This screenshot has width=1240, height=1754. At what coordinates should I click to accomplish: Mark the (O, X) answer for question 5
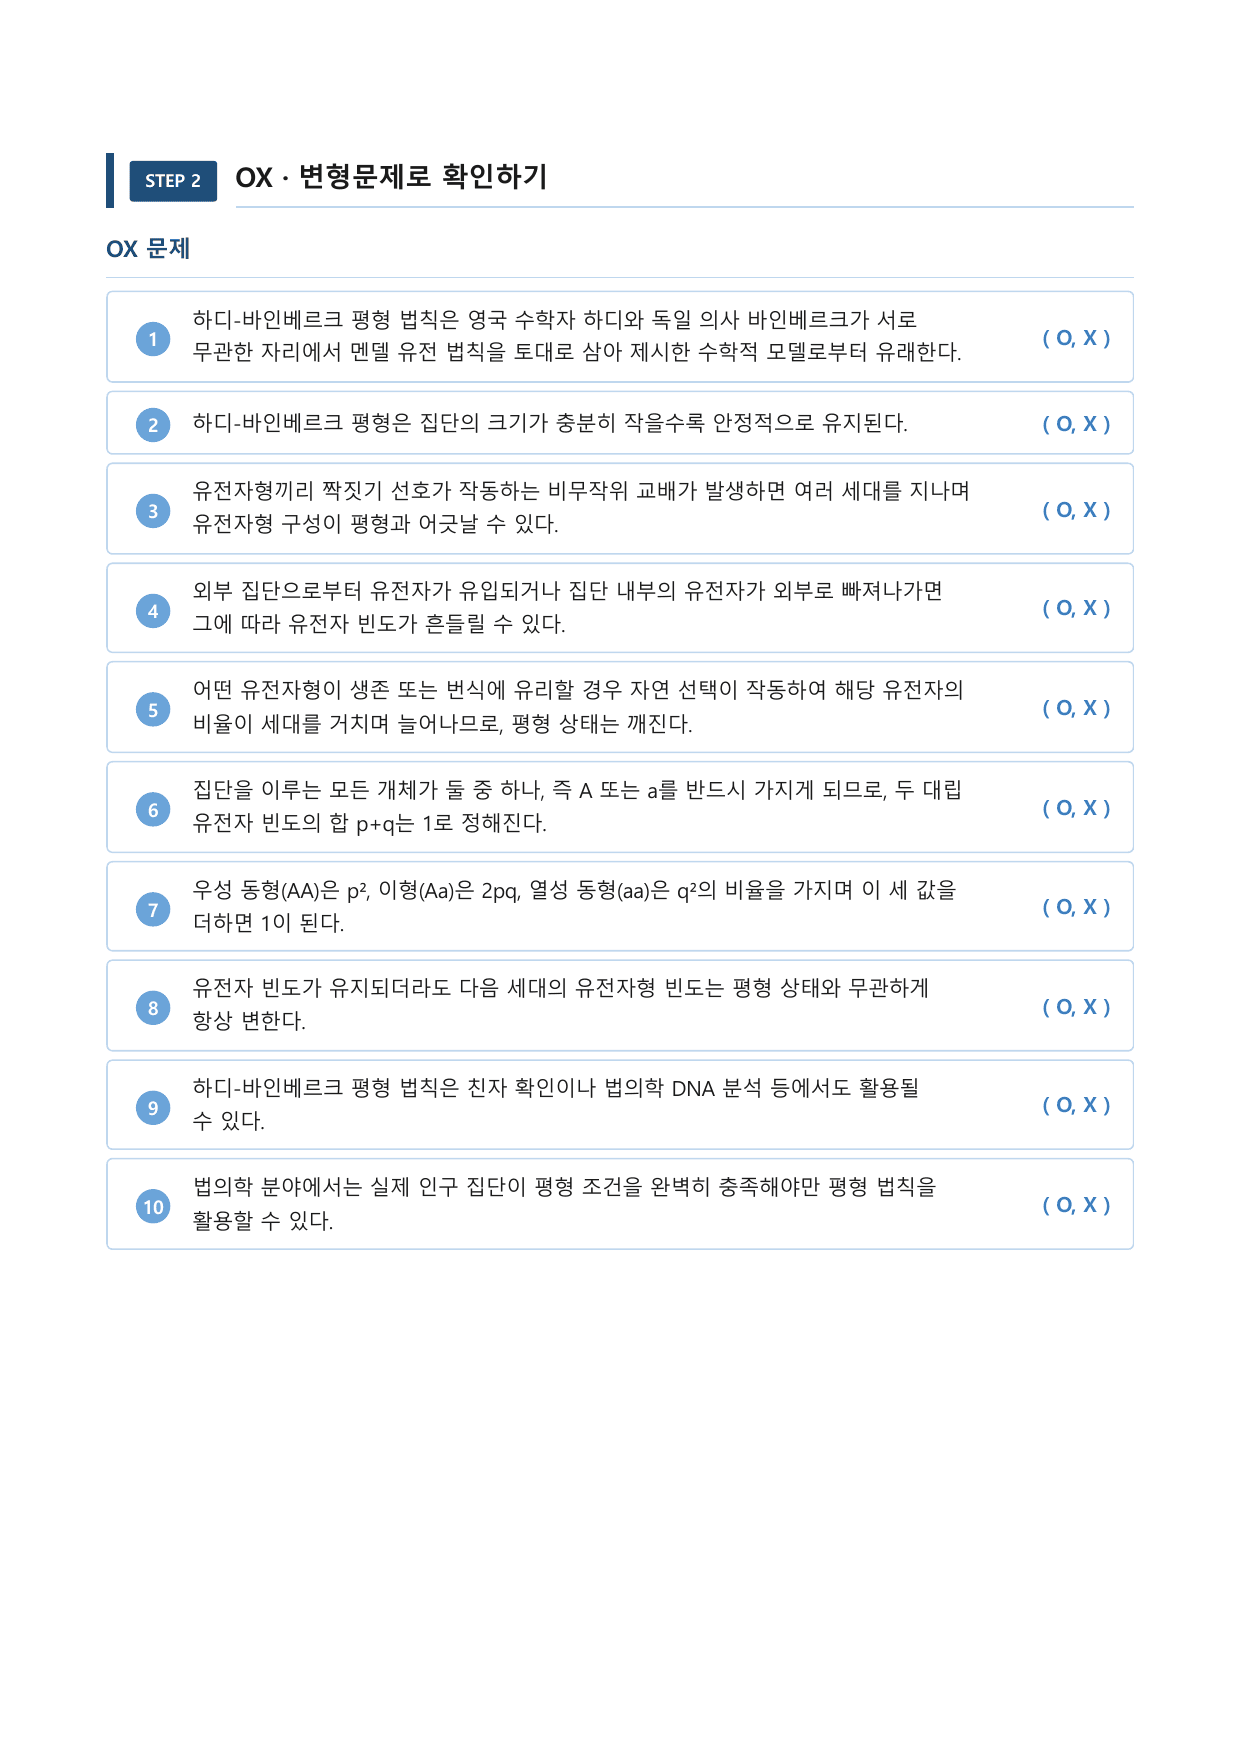[x=1076, y=708]
